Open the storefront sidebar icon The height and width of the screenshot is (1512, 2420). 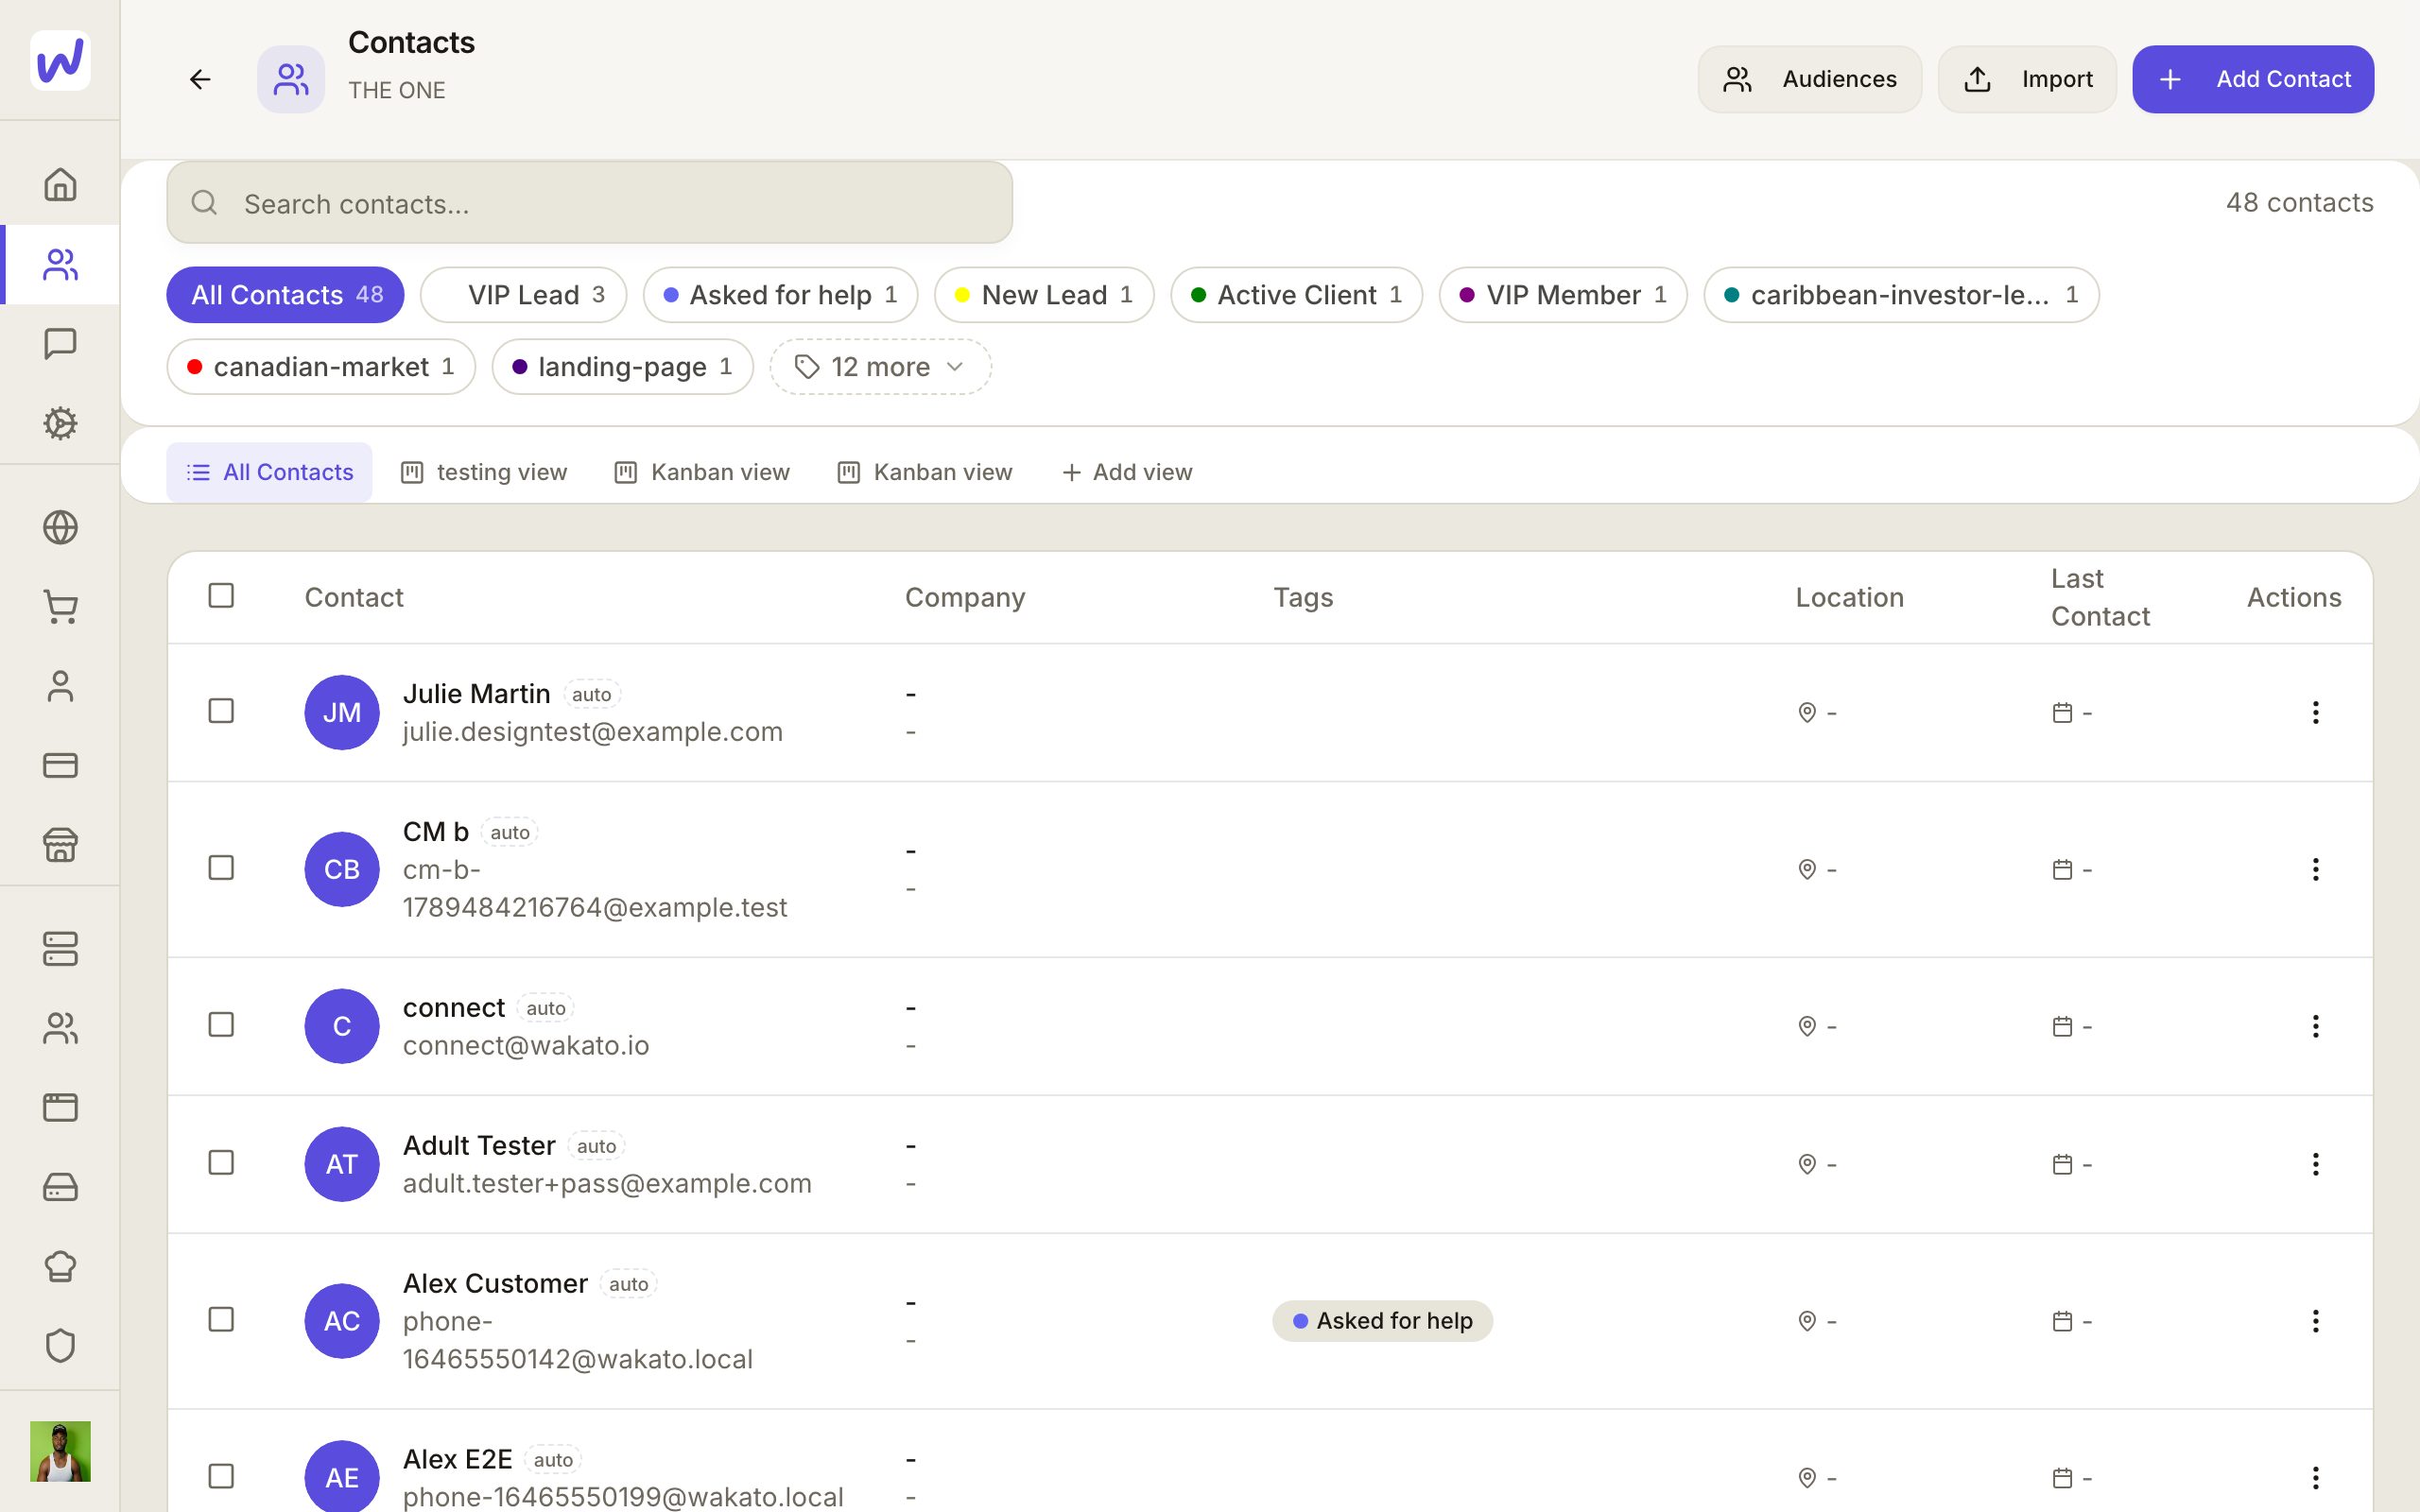coord(60,845)
